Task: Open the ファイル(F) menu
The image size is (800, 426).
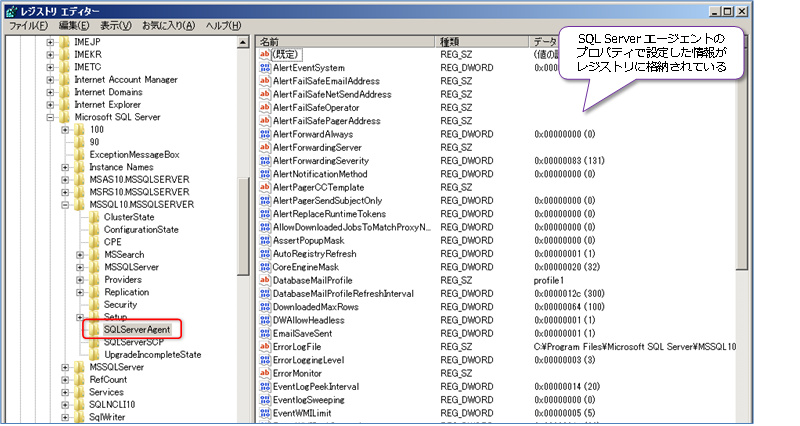Action: pos(28,26)
